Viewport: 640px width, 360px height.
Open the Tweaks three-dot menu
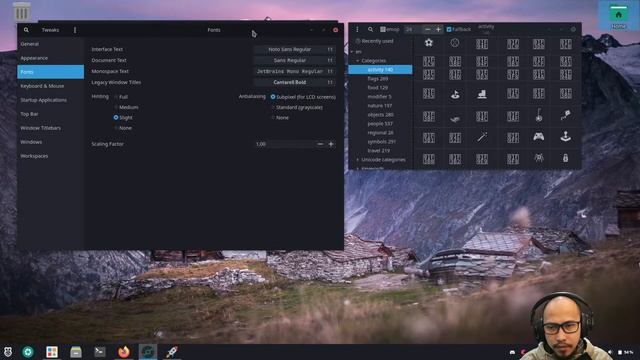click(75, 30)
